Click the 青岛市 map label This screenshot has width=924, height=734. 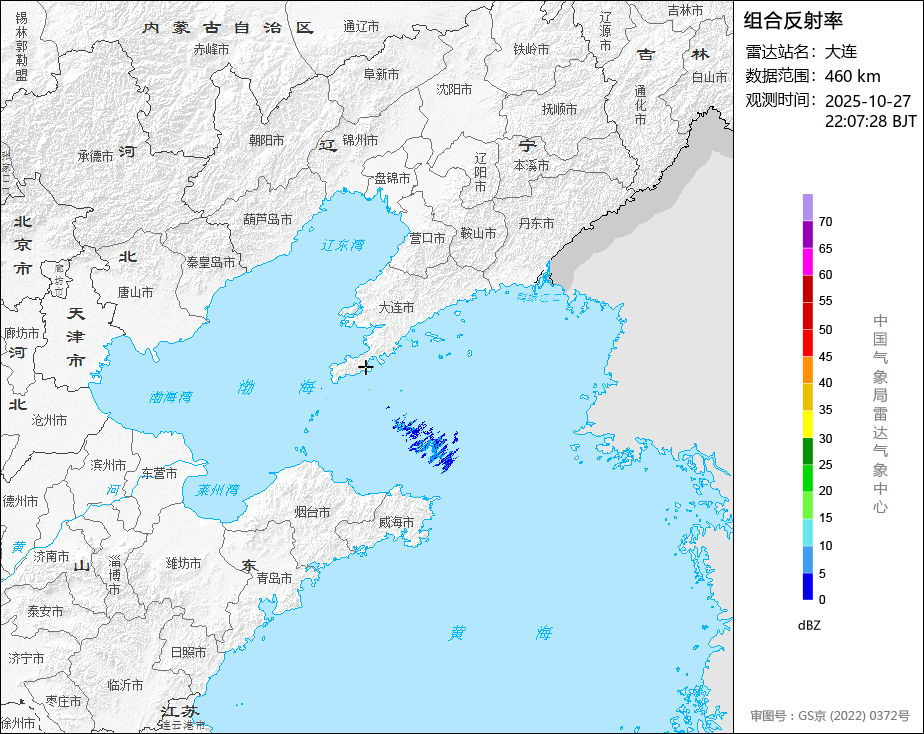[274, 578]
